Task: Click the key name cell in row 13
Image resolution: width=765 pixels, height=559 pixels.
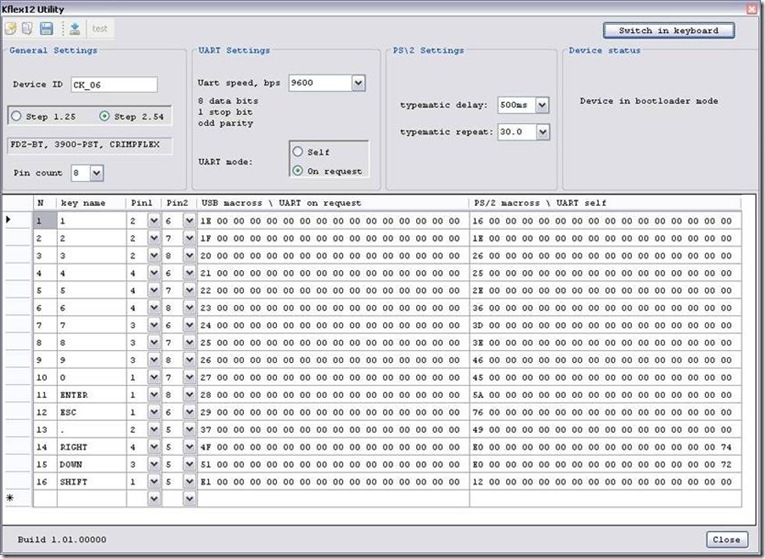Action: click(91, 429)
